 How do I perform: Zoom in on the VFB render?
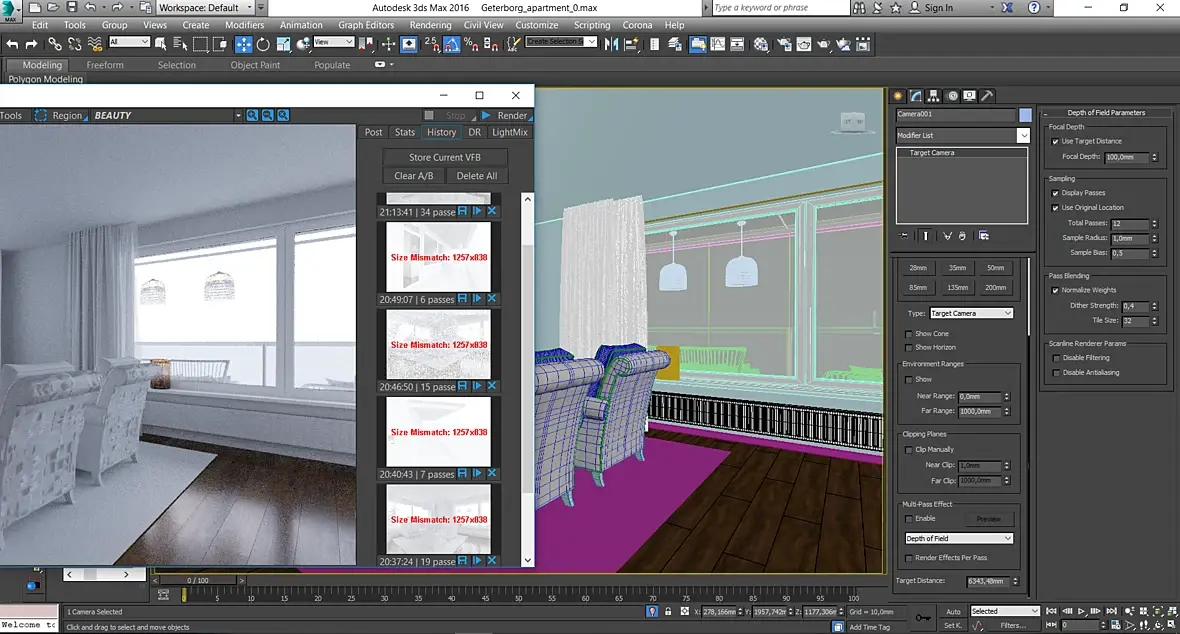tap(253, 116)
